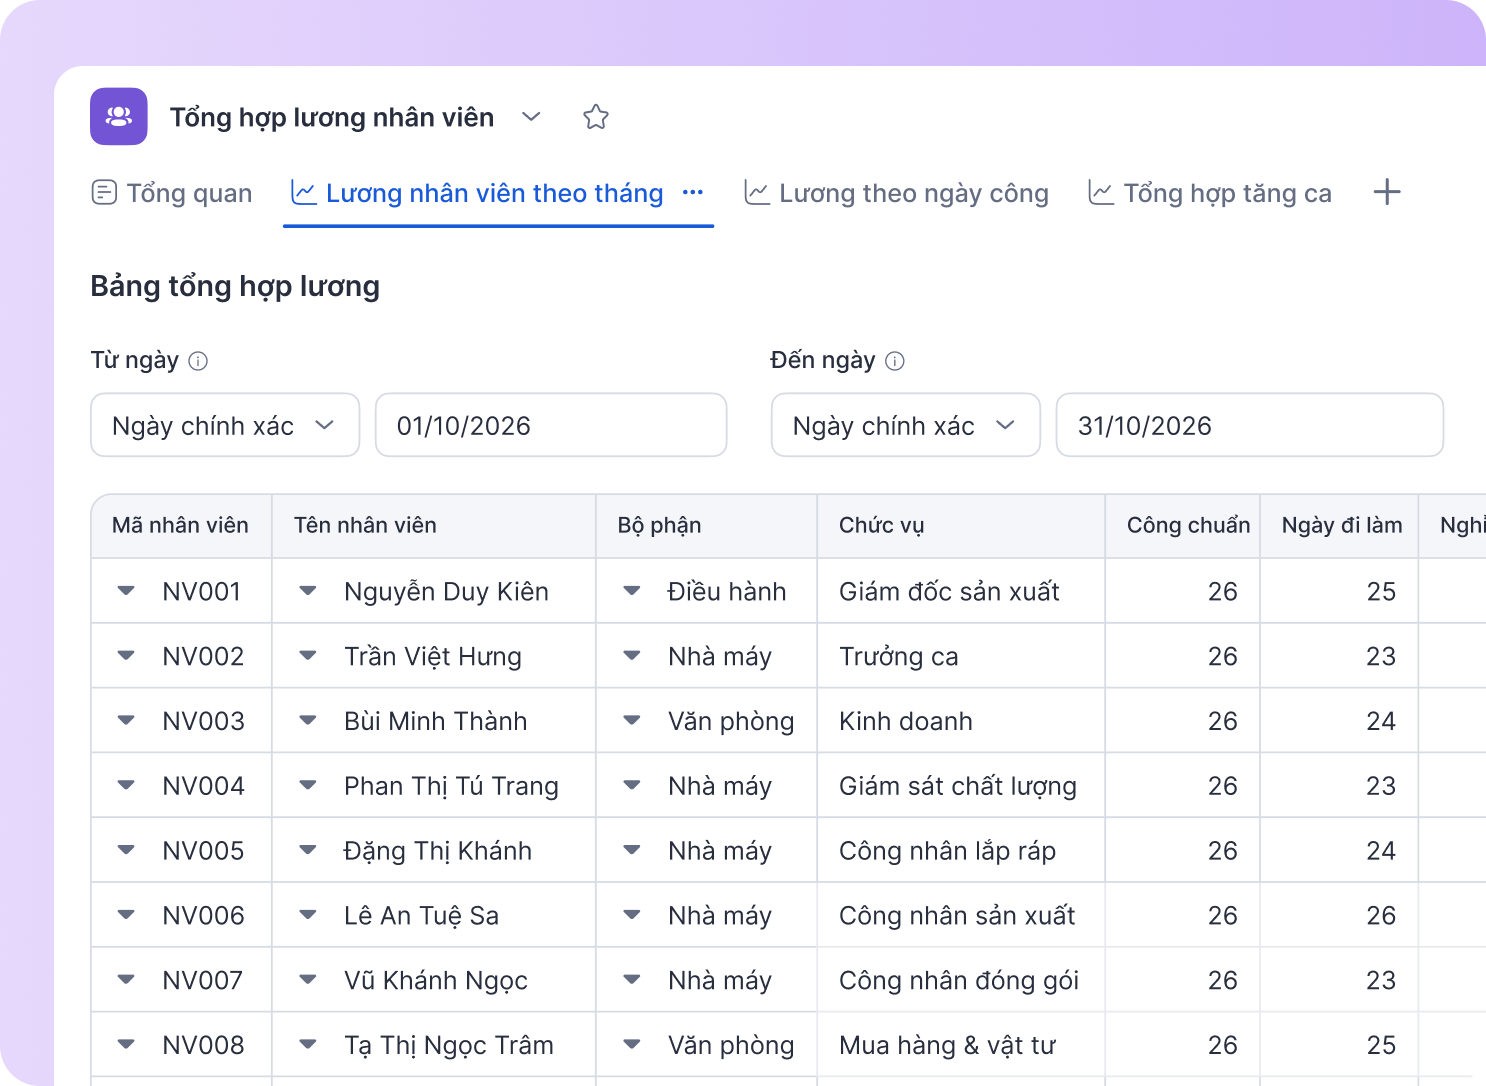Expand the NV001 row arrow
This screenshot has height=1086, width=1486.
tap(126, 591)
